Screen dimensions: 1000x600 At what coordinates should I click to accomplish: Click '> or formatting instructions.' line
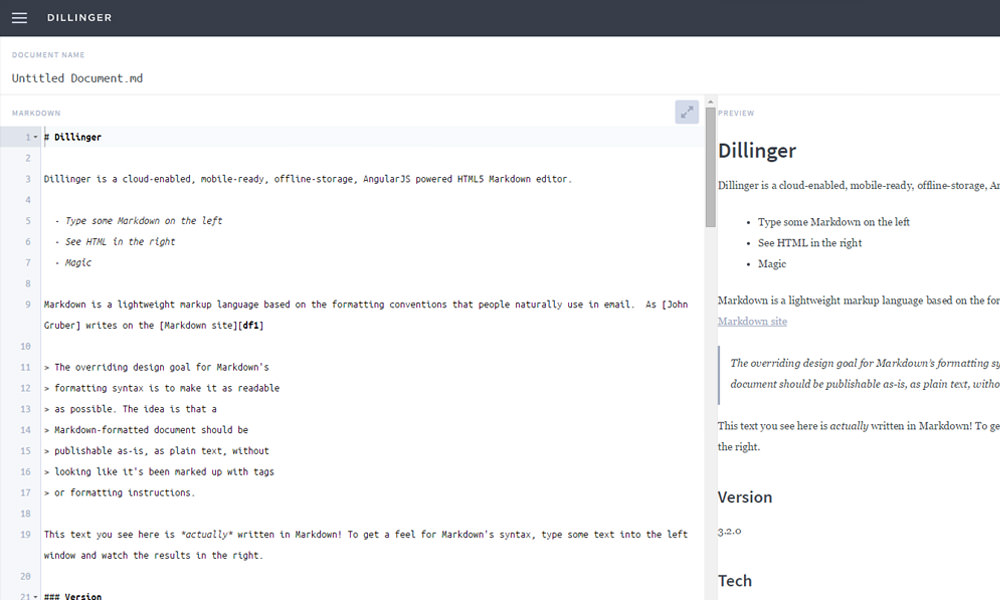119,493
